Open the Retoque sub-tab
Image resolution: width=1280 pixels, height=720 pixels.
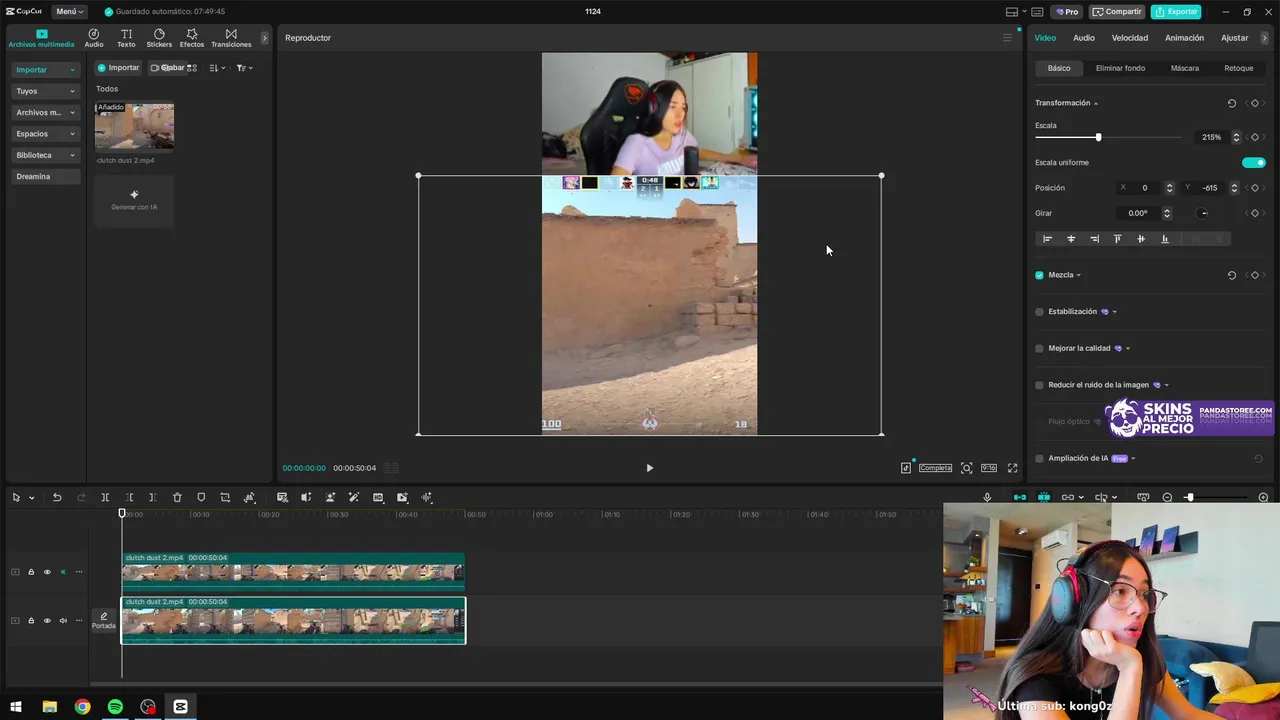[1238, 68]
